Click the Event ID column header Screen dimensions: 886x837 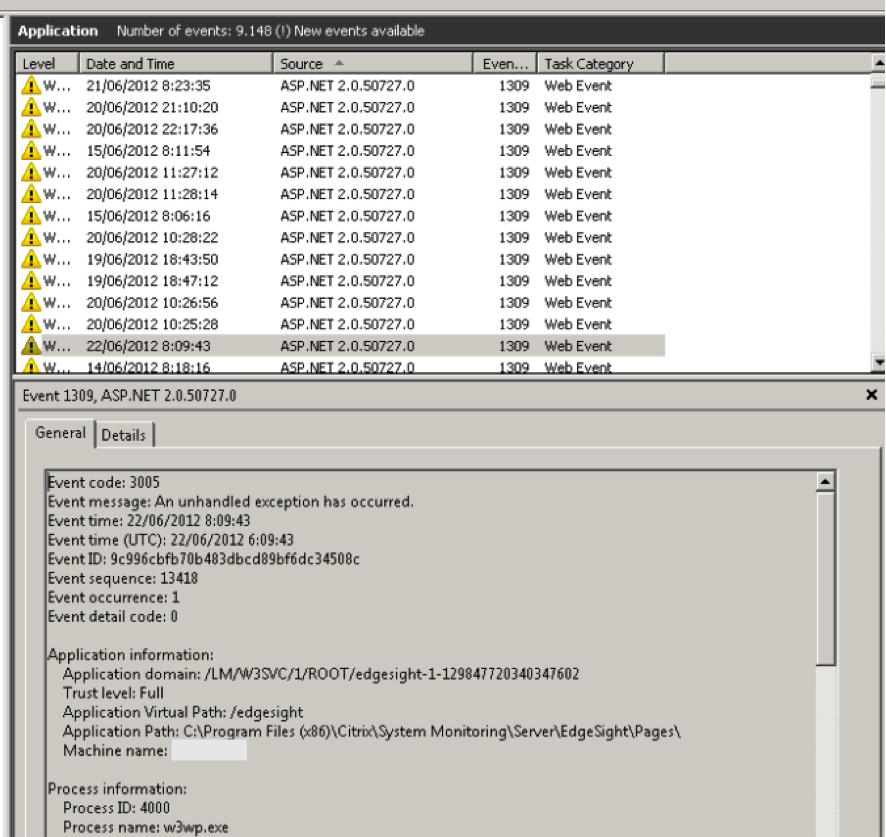pos(504,64)
